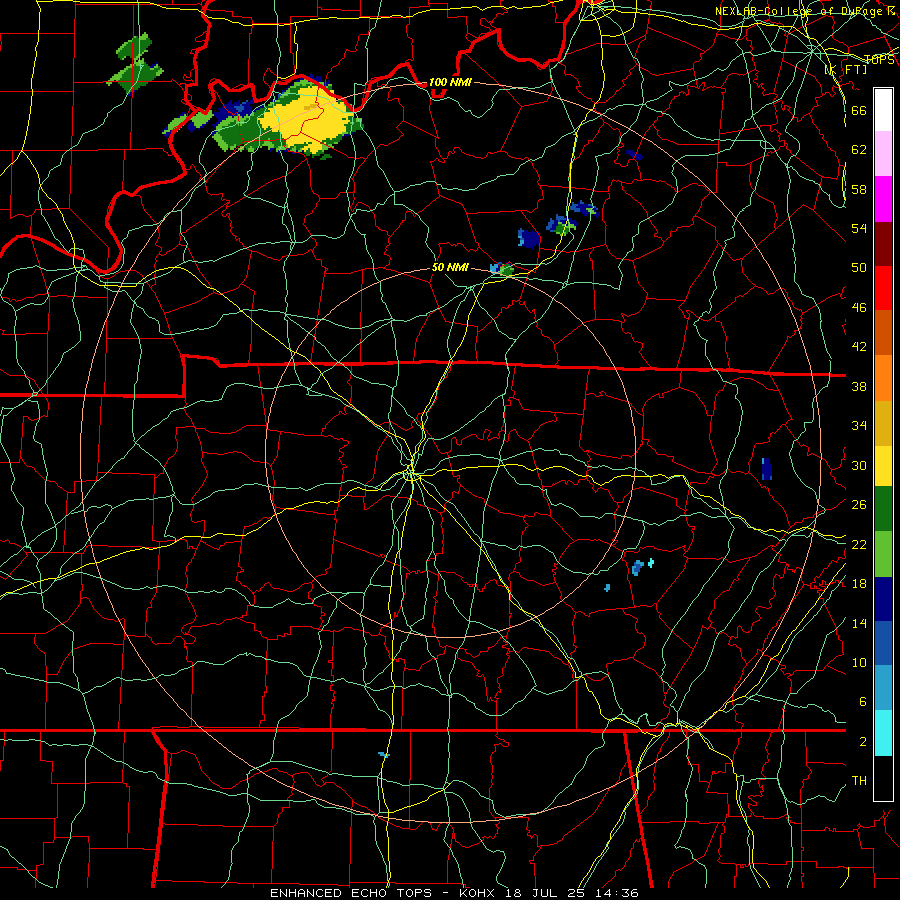Select the dark red legend swatch
Viewport: 900px width, 900px height.
click(883, 245)
